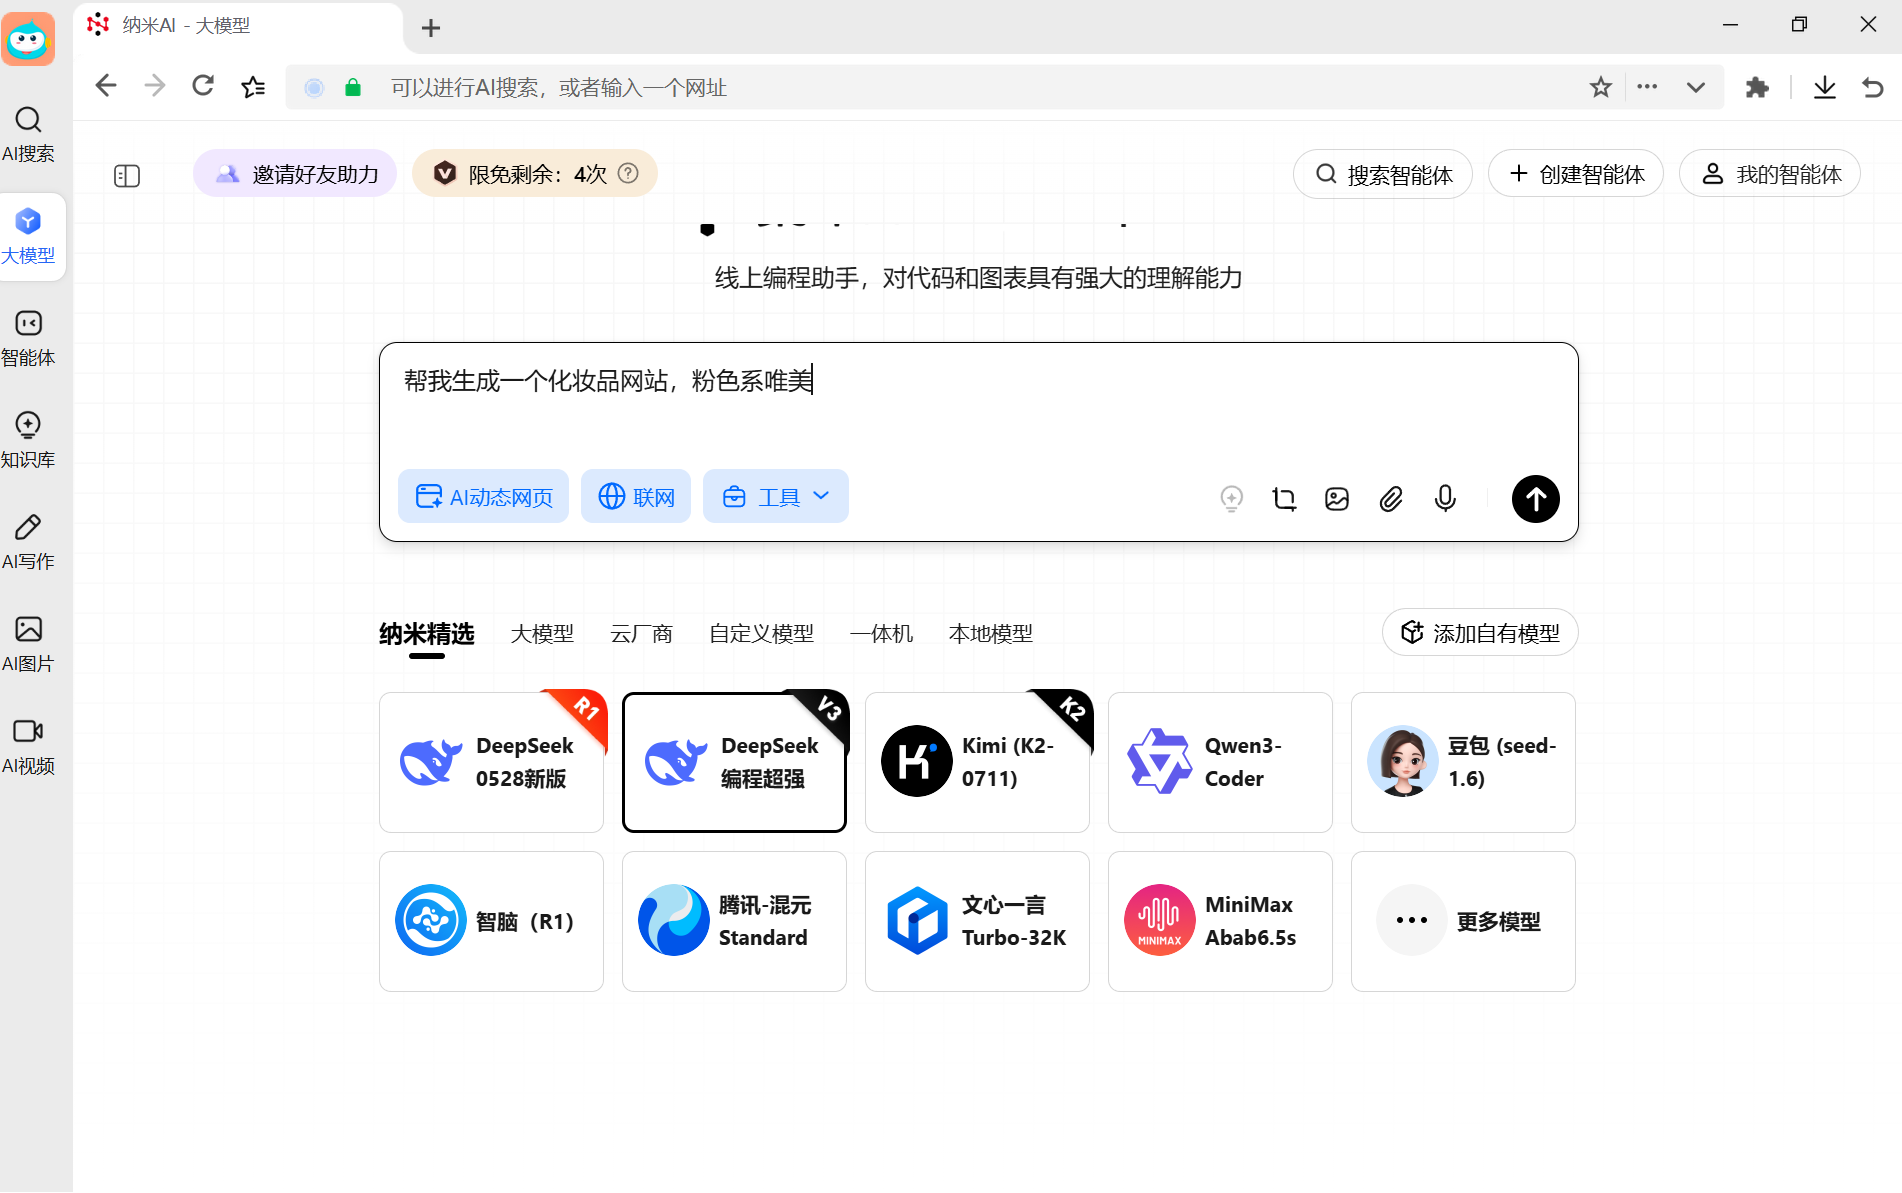
Task: Toggle the AI动态网页 option
Action: coord(483,496)
